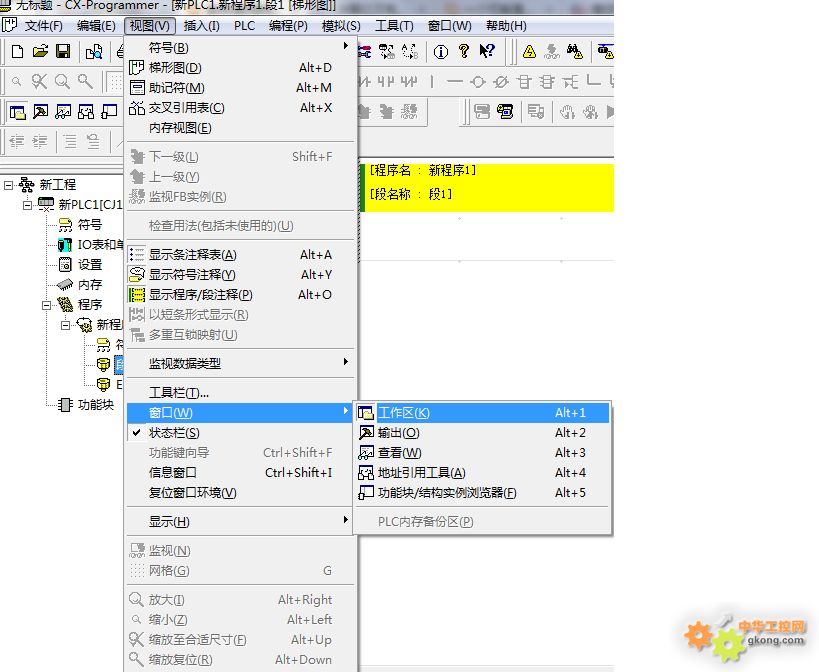The image size is (819, 672).
Task: Click the increase indent toolbar icon
Action: point(40,142)
